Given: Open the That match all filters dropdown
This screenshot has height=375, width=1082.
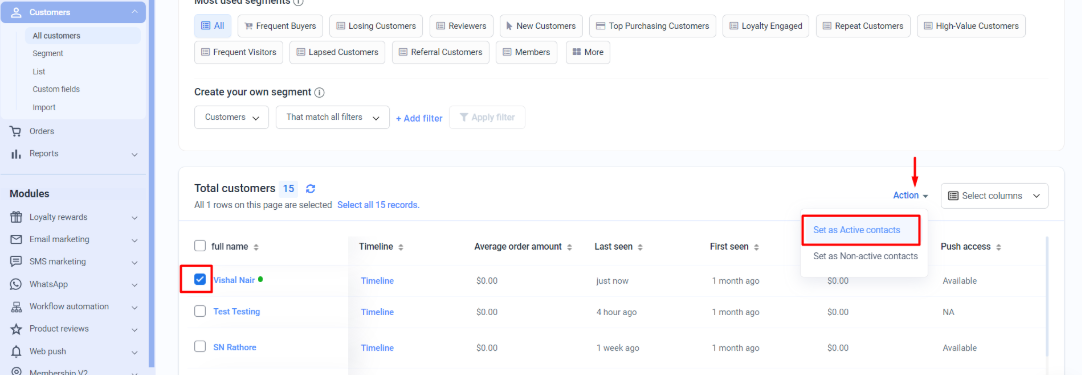Looking at the screenshot, I should (333, 117).
